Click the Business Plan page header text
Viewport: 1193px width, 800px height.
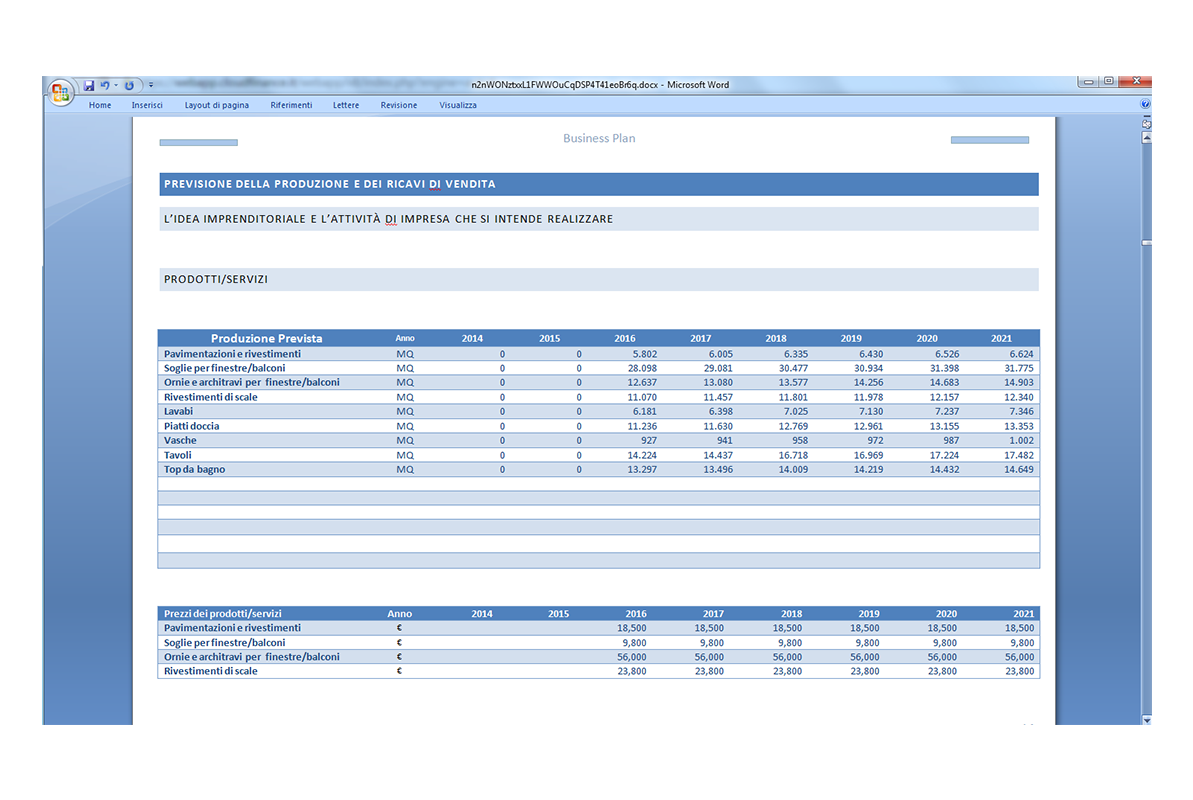pos(600,138)
